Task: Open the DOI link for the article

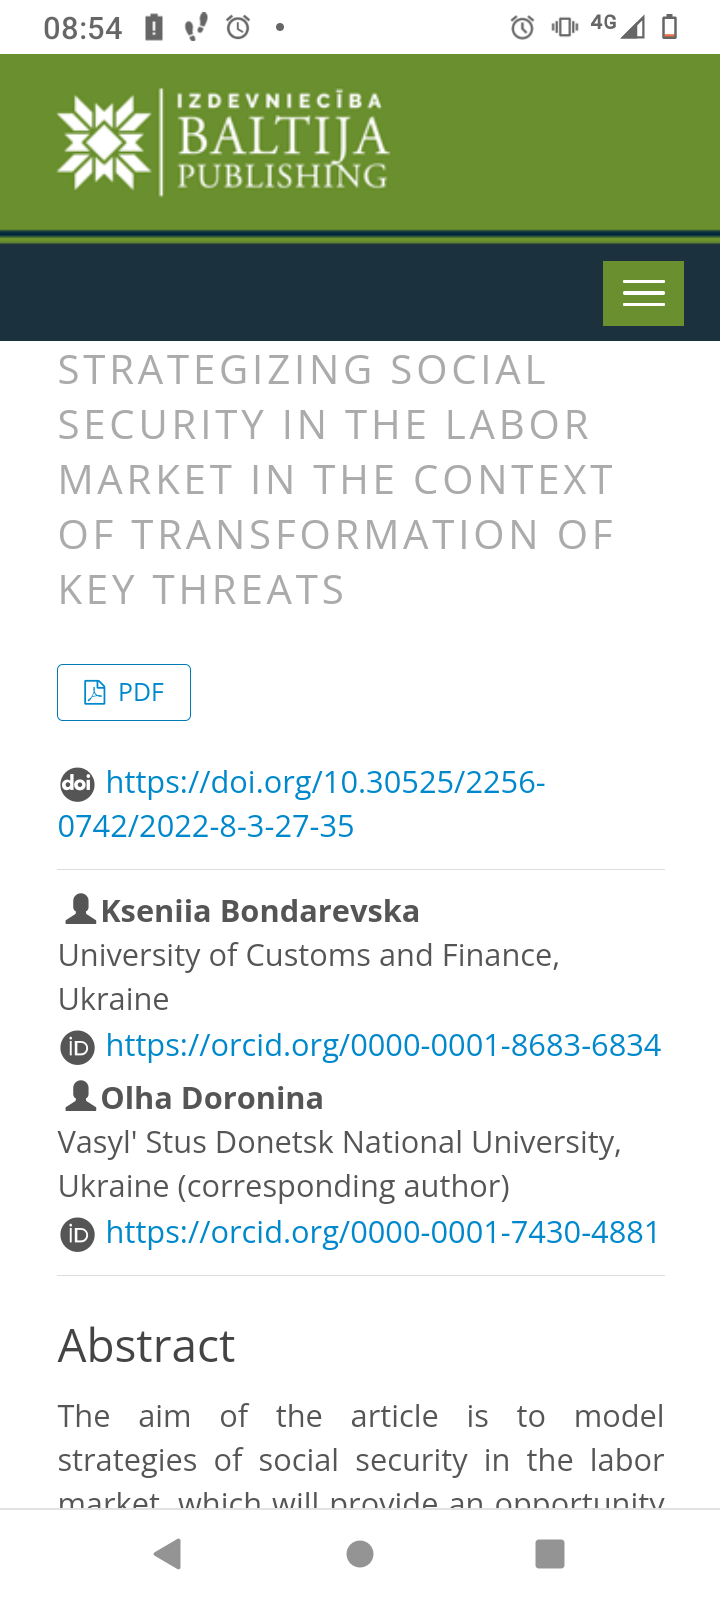Action: tap(301, 804)
